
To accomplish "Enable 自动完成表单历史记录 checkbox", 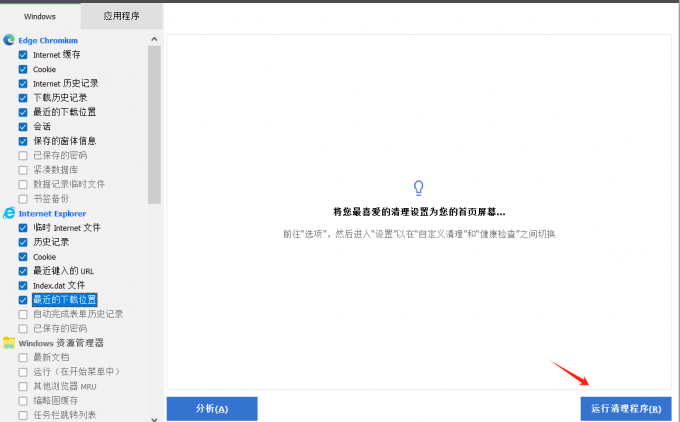I will click(x=23, y=314).
